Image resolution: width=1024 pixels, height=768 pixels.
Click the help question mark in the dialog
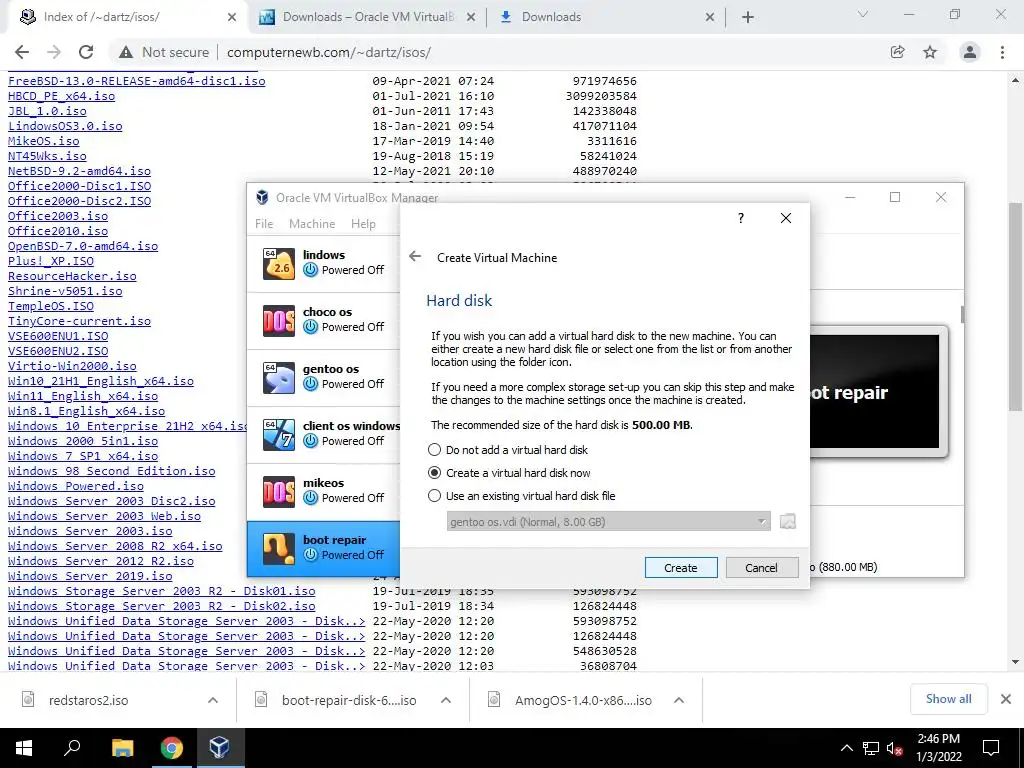point(741,218)
